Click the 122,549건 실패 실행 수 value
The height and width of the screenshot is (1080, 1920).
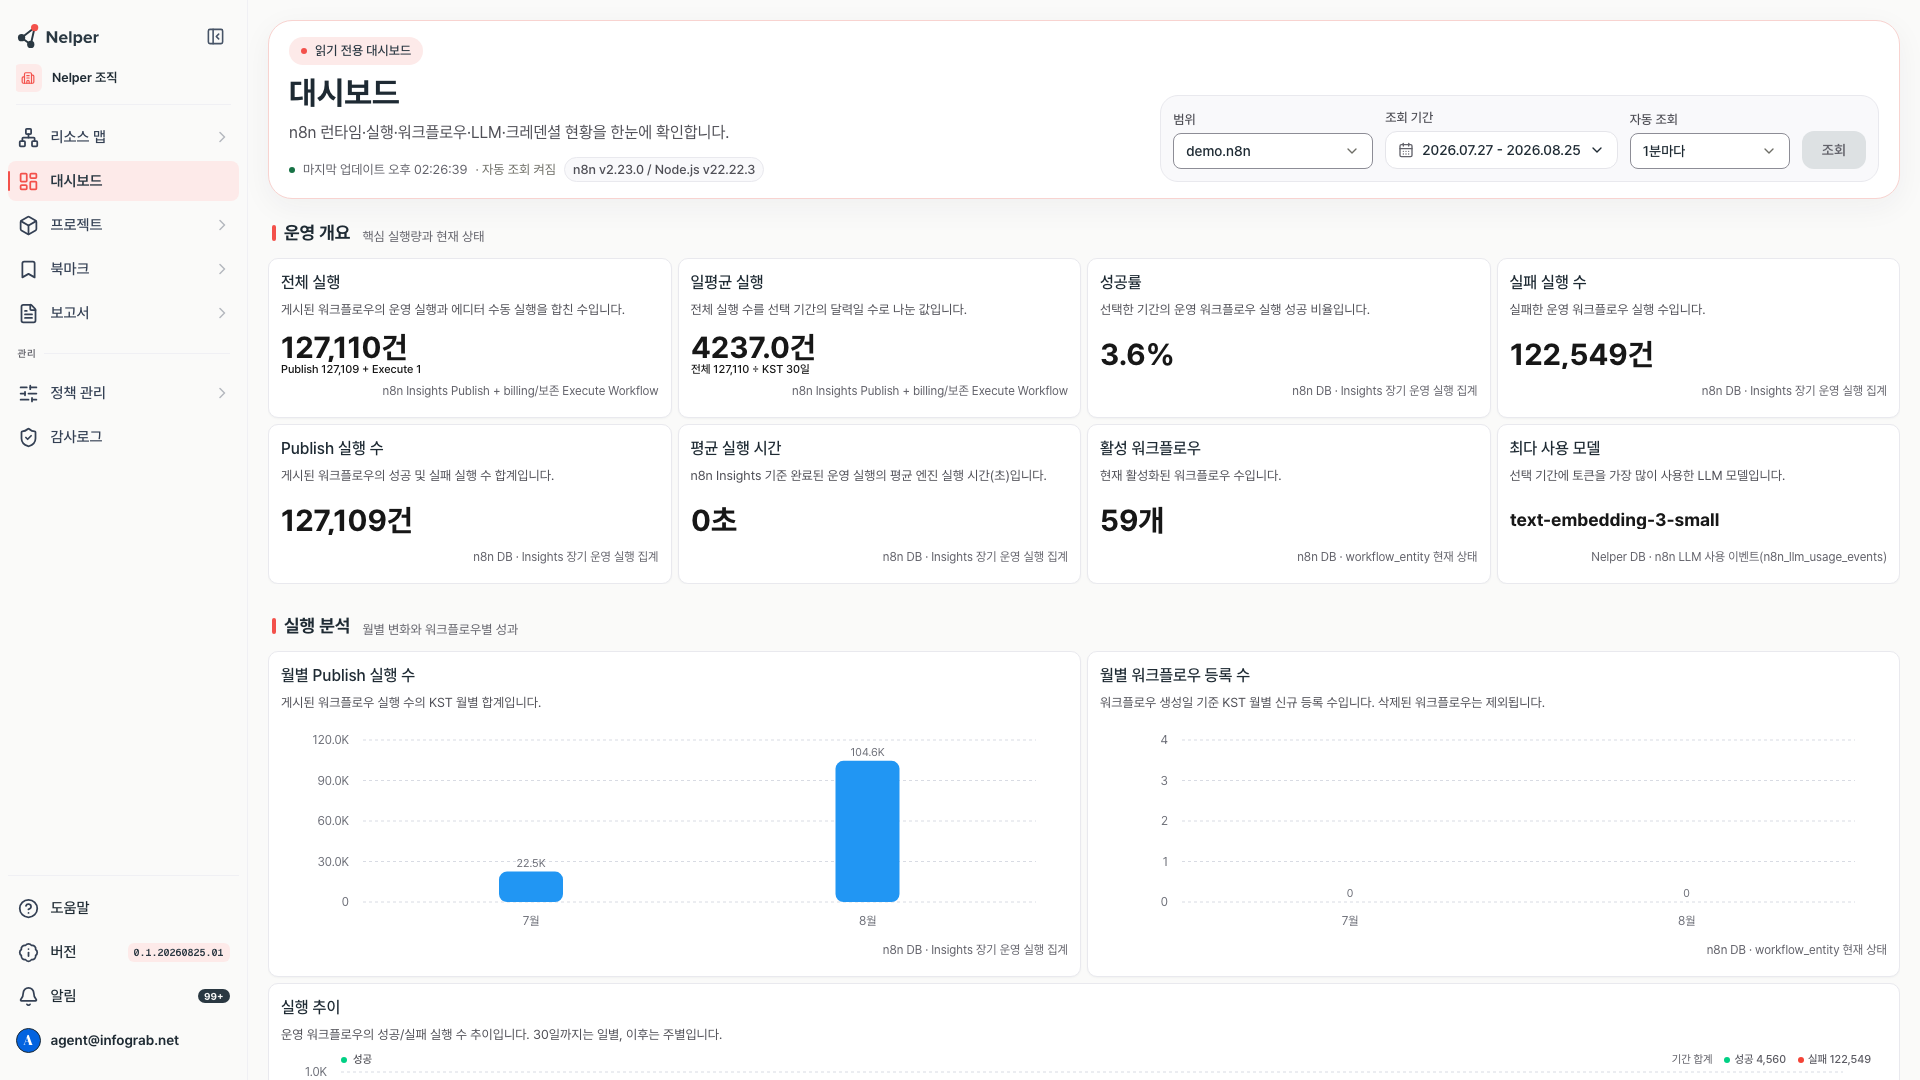(x=1581, y=354)
